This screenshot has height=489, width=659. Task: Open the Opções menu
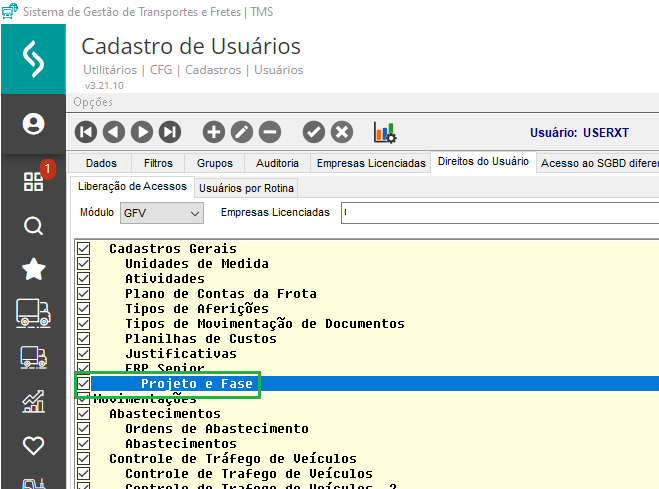93,102
